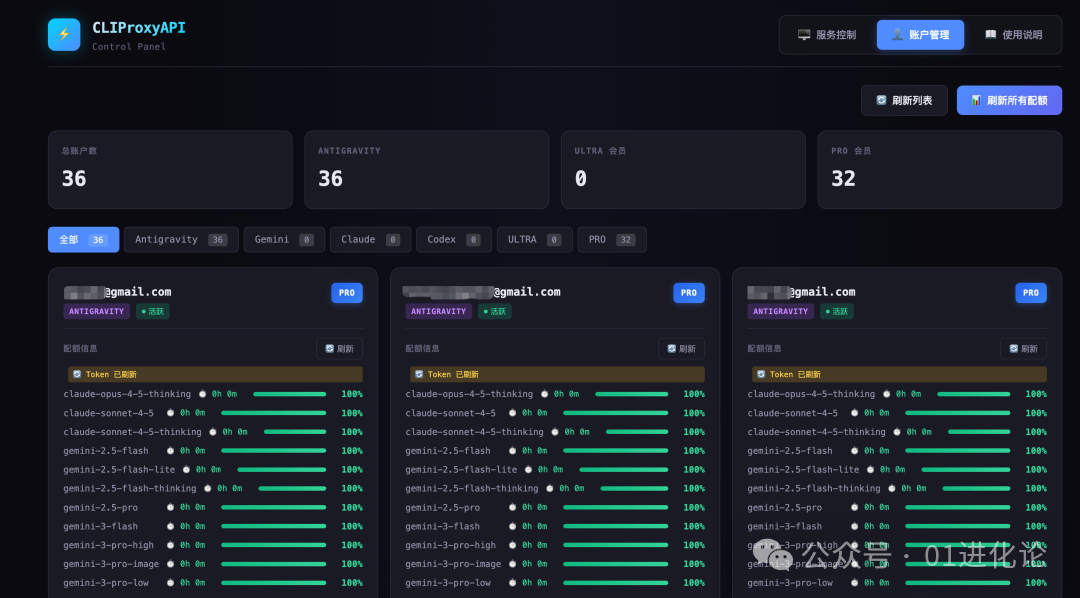
Task: Click gemini-3-pro-image name in first card
Action: [x=111, y=564]
